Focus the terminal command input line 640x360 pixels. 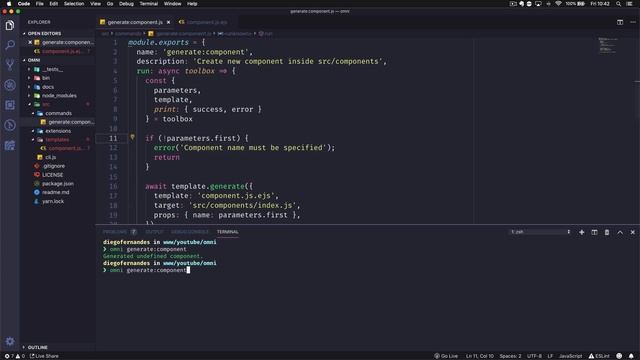coord(147,270)
